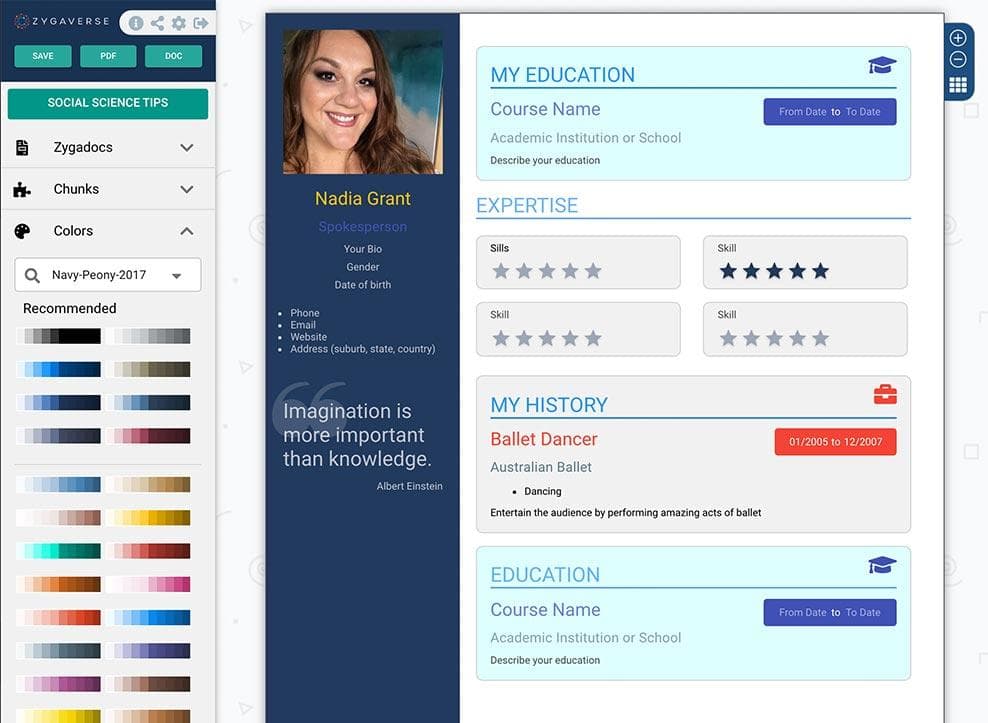
Task: Open settings via the gear icon
Action: tap(179, 23)
